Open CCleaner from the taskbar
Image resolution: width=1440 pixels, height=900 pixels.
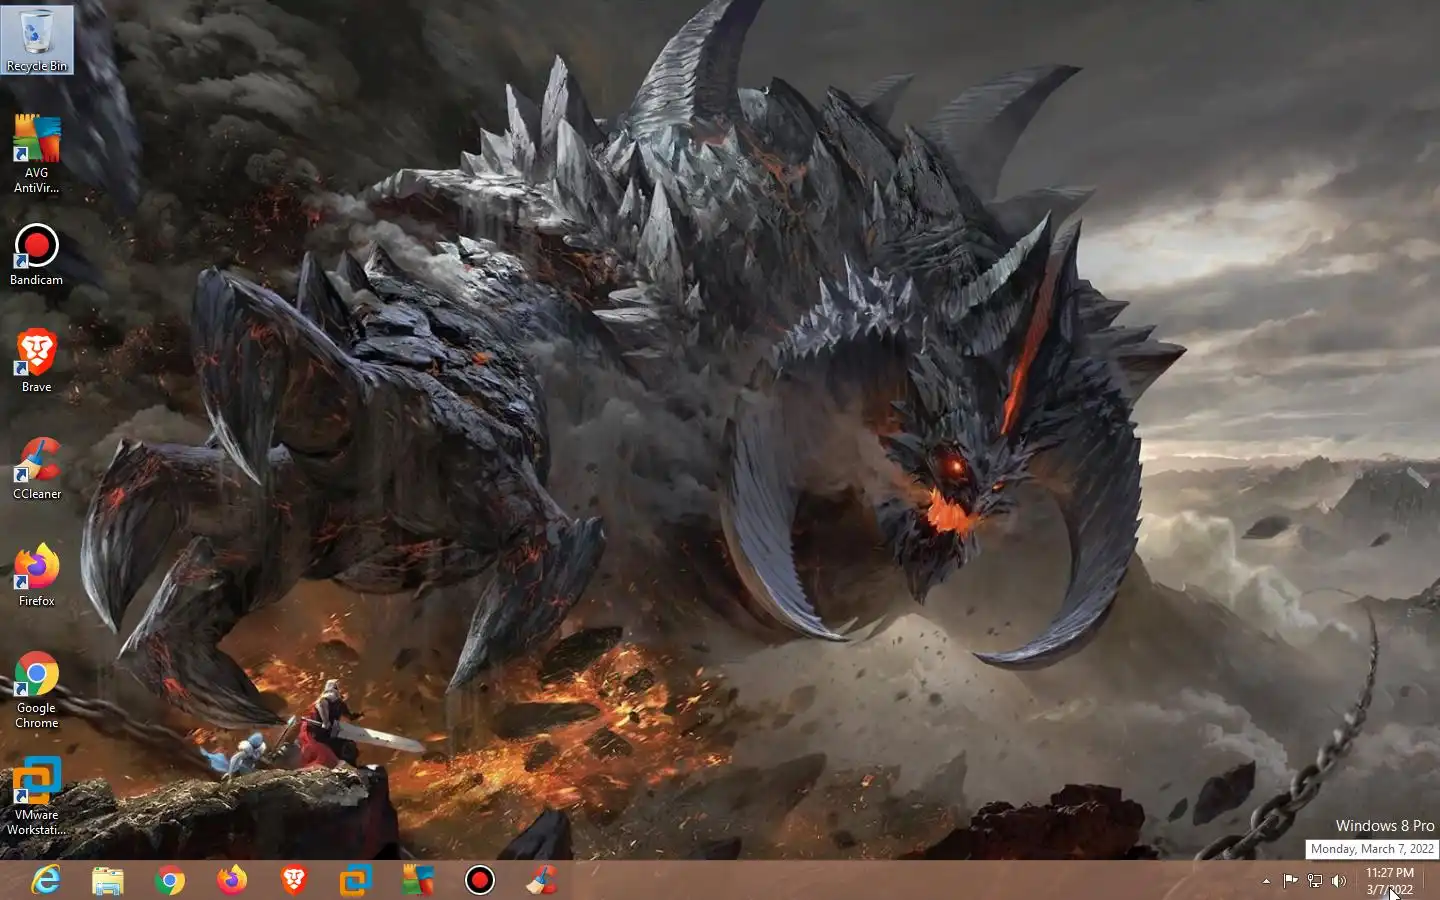click(542, 880)
